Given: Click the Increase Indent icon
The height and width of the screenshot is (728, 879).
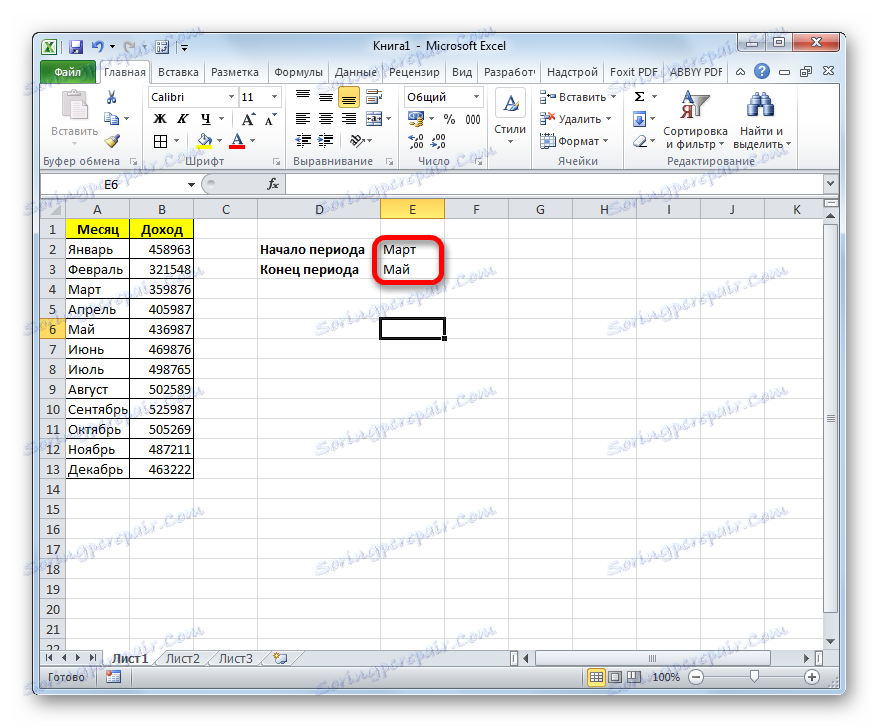Looking at the screenshot, I should (326, 141).
